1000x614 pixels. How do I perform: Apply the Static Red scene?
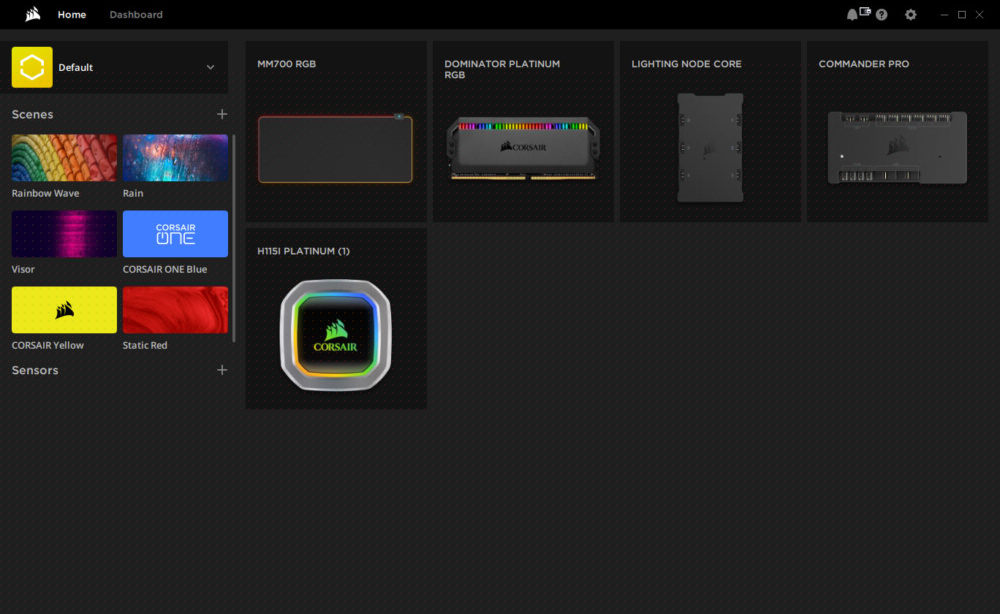pos(175,309)
